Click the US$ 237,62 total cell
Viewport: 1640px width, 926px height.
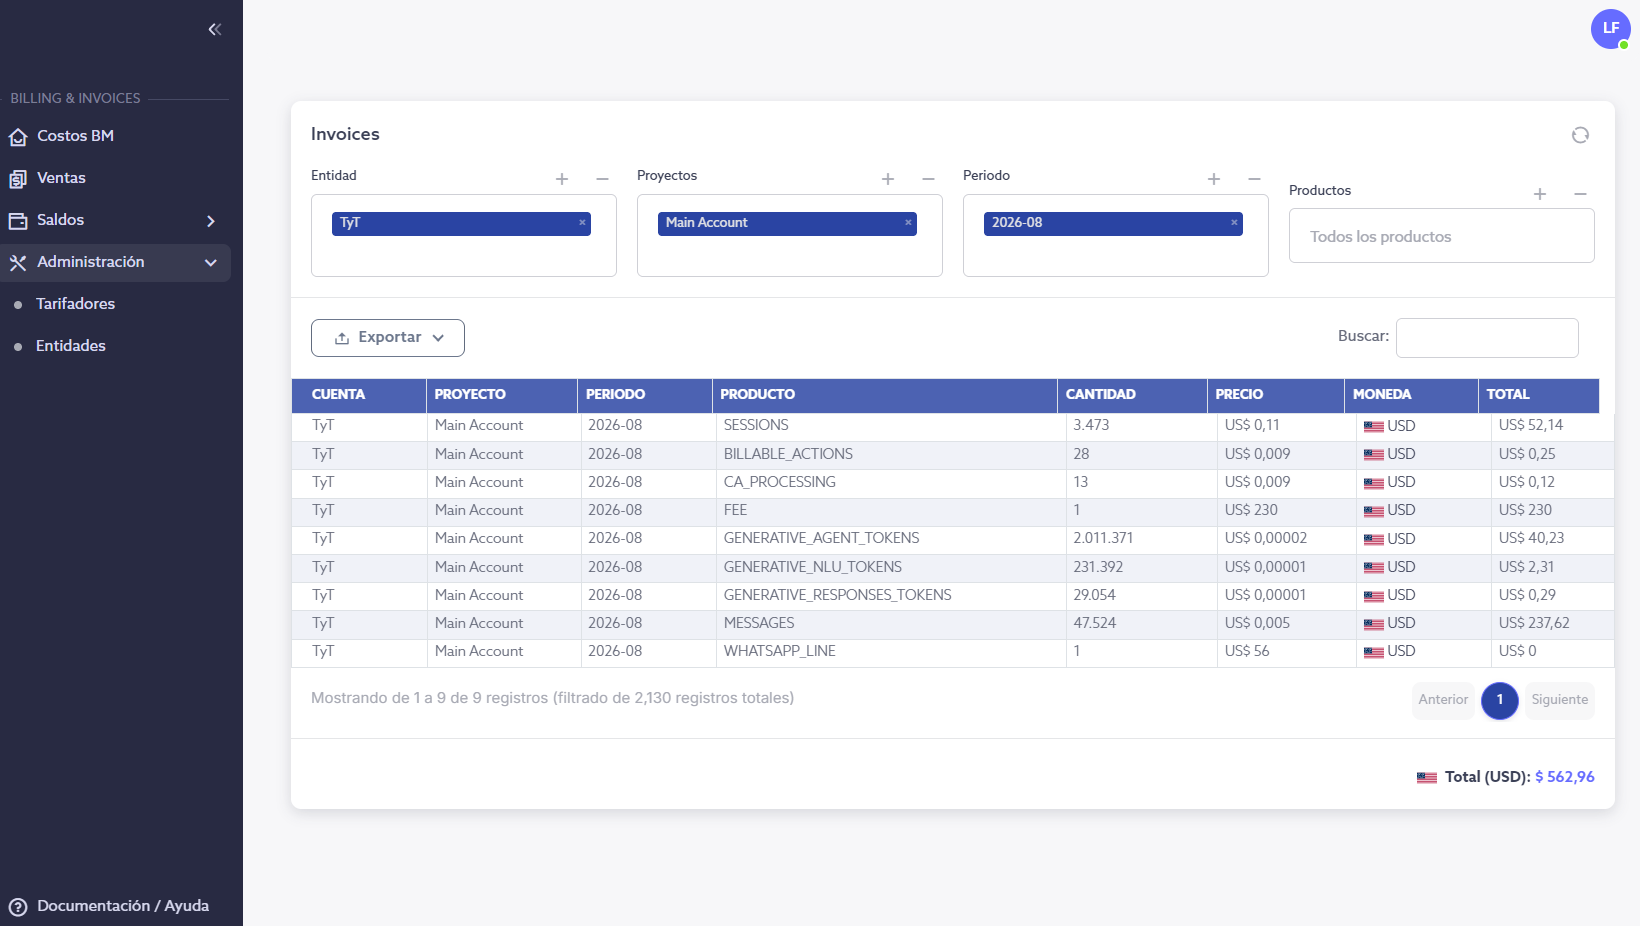1551,624
